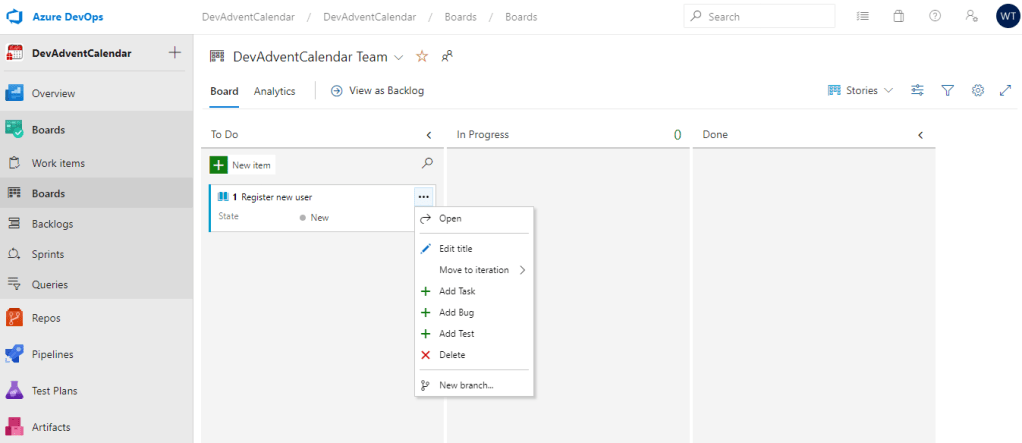Click search magnifier in To Do column
The width and height of the screenshot is (1022, 443).
tap(427, 163)
